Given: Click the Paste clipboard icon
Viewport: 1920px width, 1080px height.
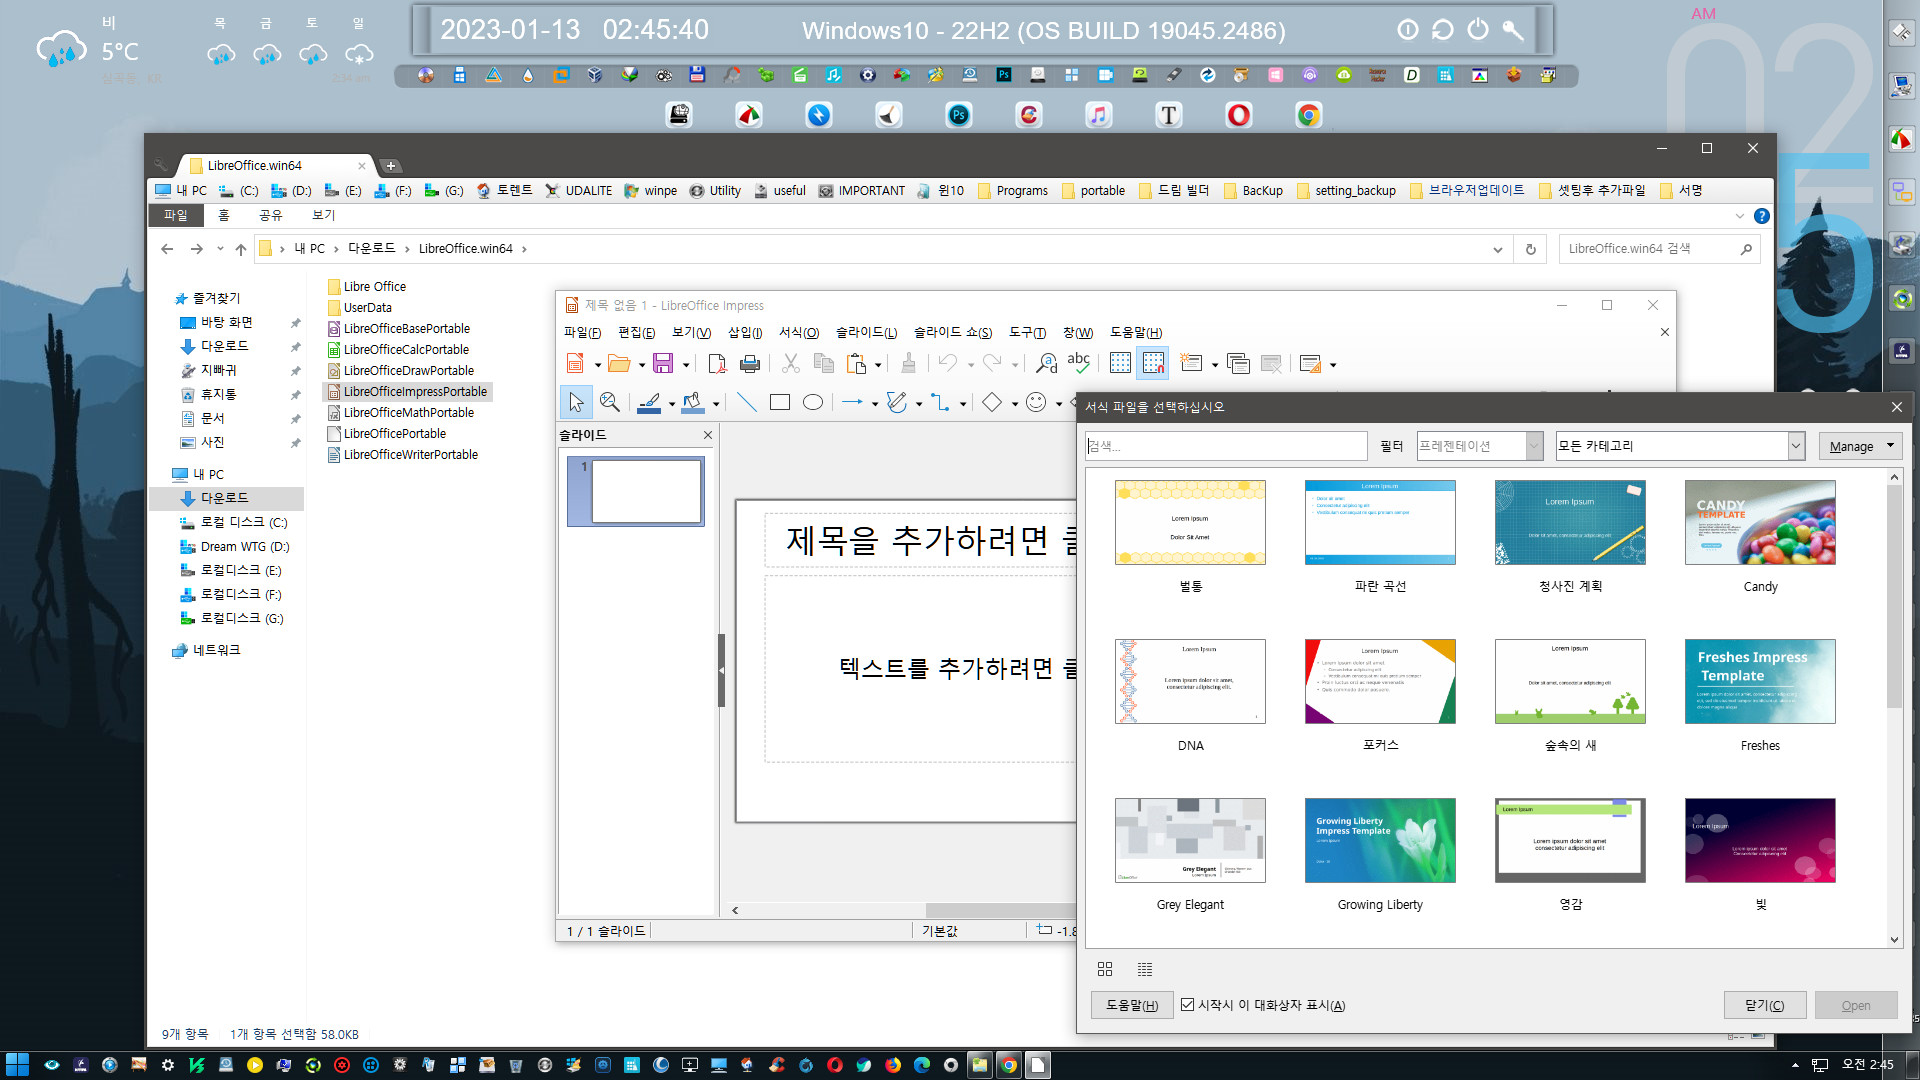Looking at the screenshot, I should click(x=857, y=364).
